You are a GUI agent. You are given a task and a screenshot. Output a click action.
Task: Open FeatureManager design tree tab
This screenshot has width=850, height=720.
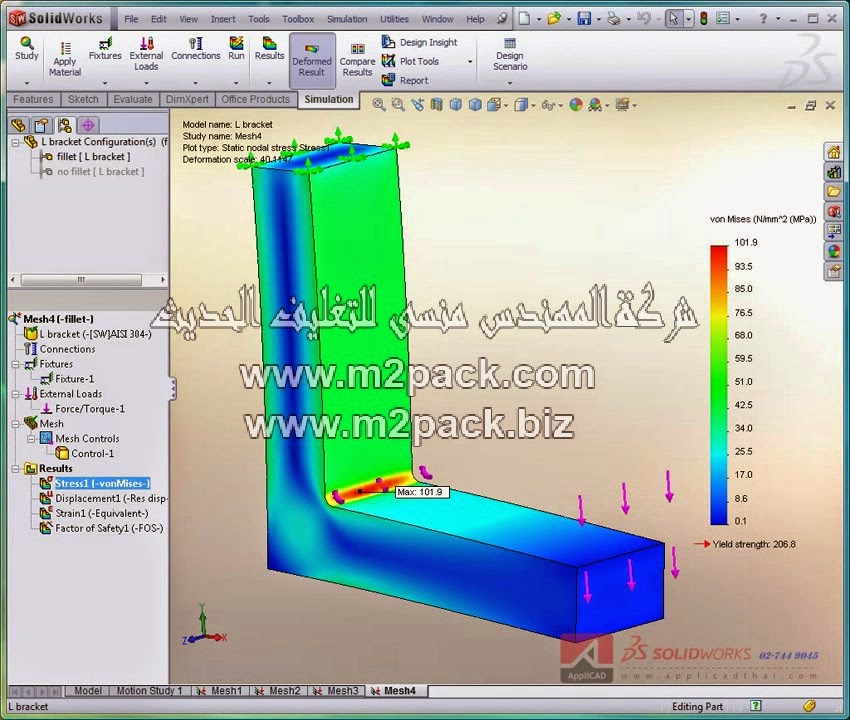18,125
